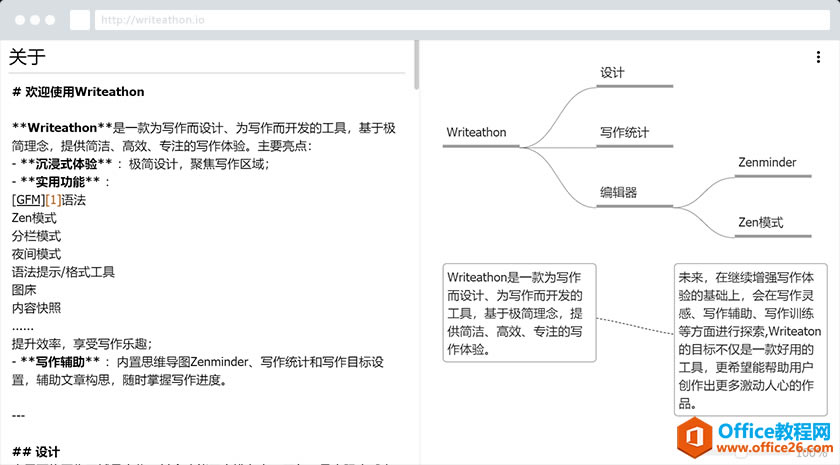The height and width of the screenshot is (465, 840).
Task: Click the heading '# 欢迎使用Writeathon'
Action: click(x=78, y=92)
